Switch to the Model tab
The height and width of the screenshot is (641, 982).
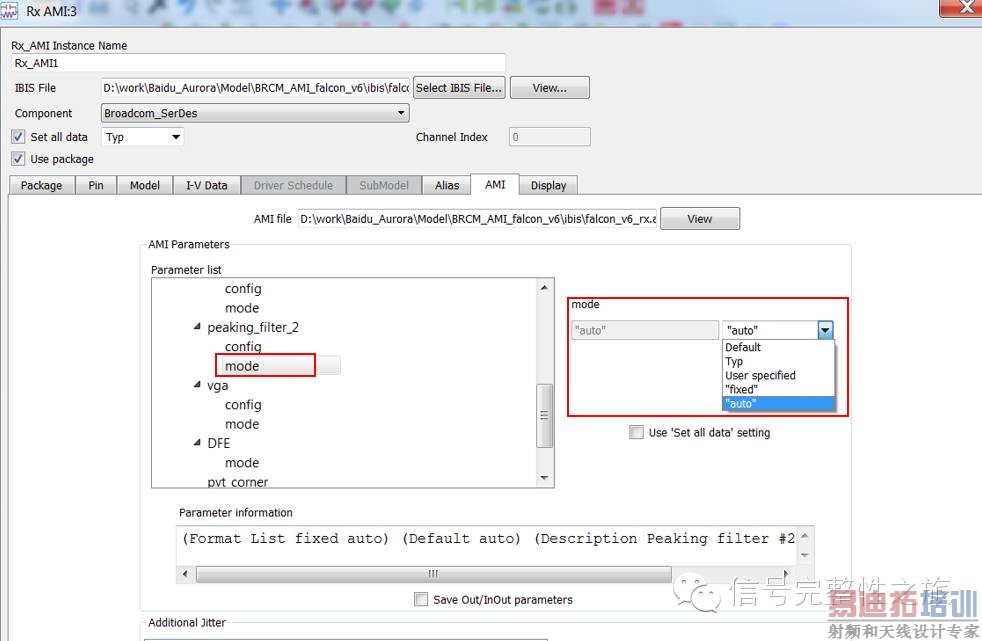pyautogui.click(x=145, y=185)
